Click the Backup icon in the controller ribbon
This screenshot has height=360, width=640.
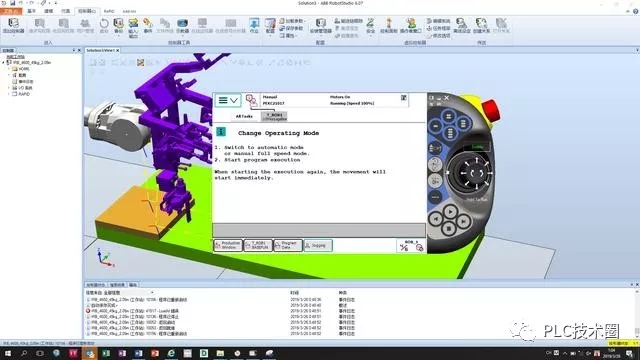[x=118, y=25]
